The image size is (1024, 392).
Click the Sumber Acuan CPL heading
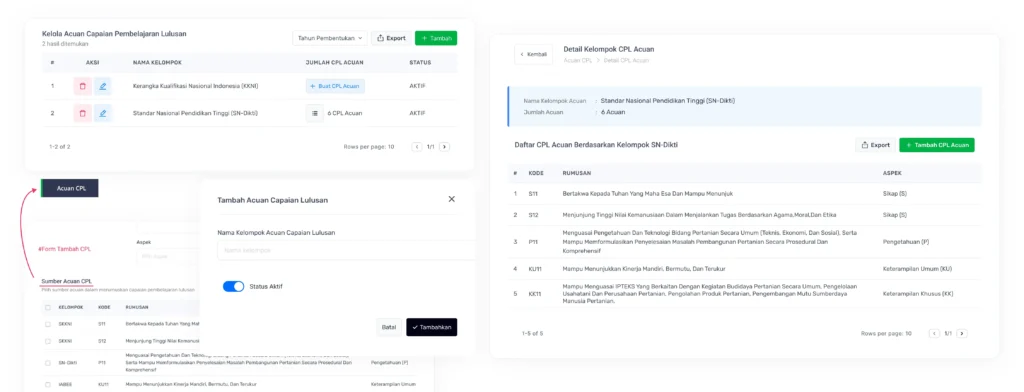pyautogui.click(x=67, y=281)
